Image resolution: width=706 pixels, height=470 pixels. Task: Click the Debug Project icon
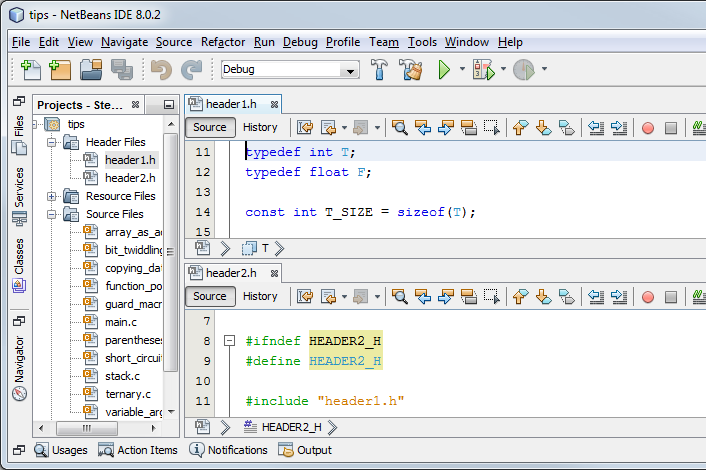pos(484,69)
